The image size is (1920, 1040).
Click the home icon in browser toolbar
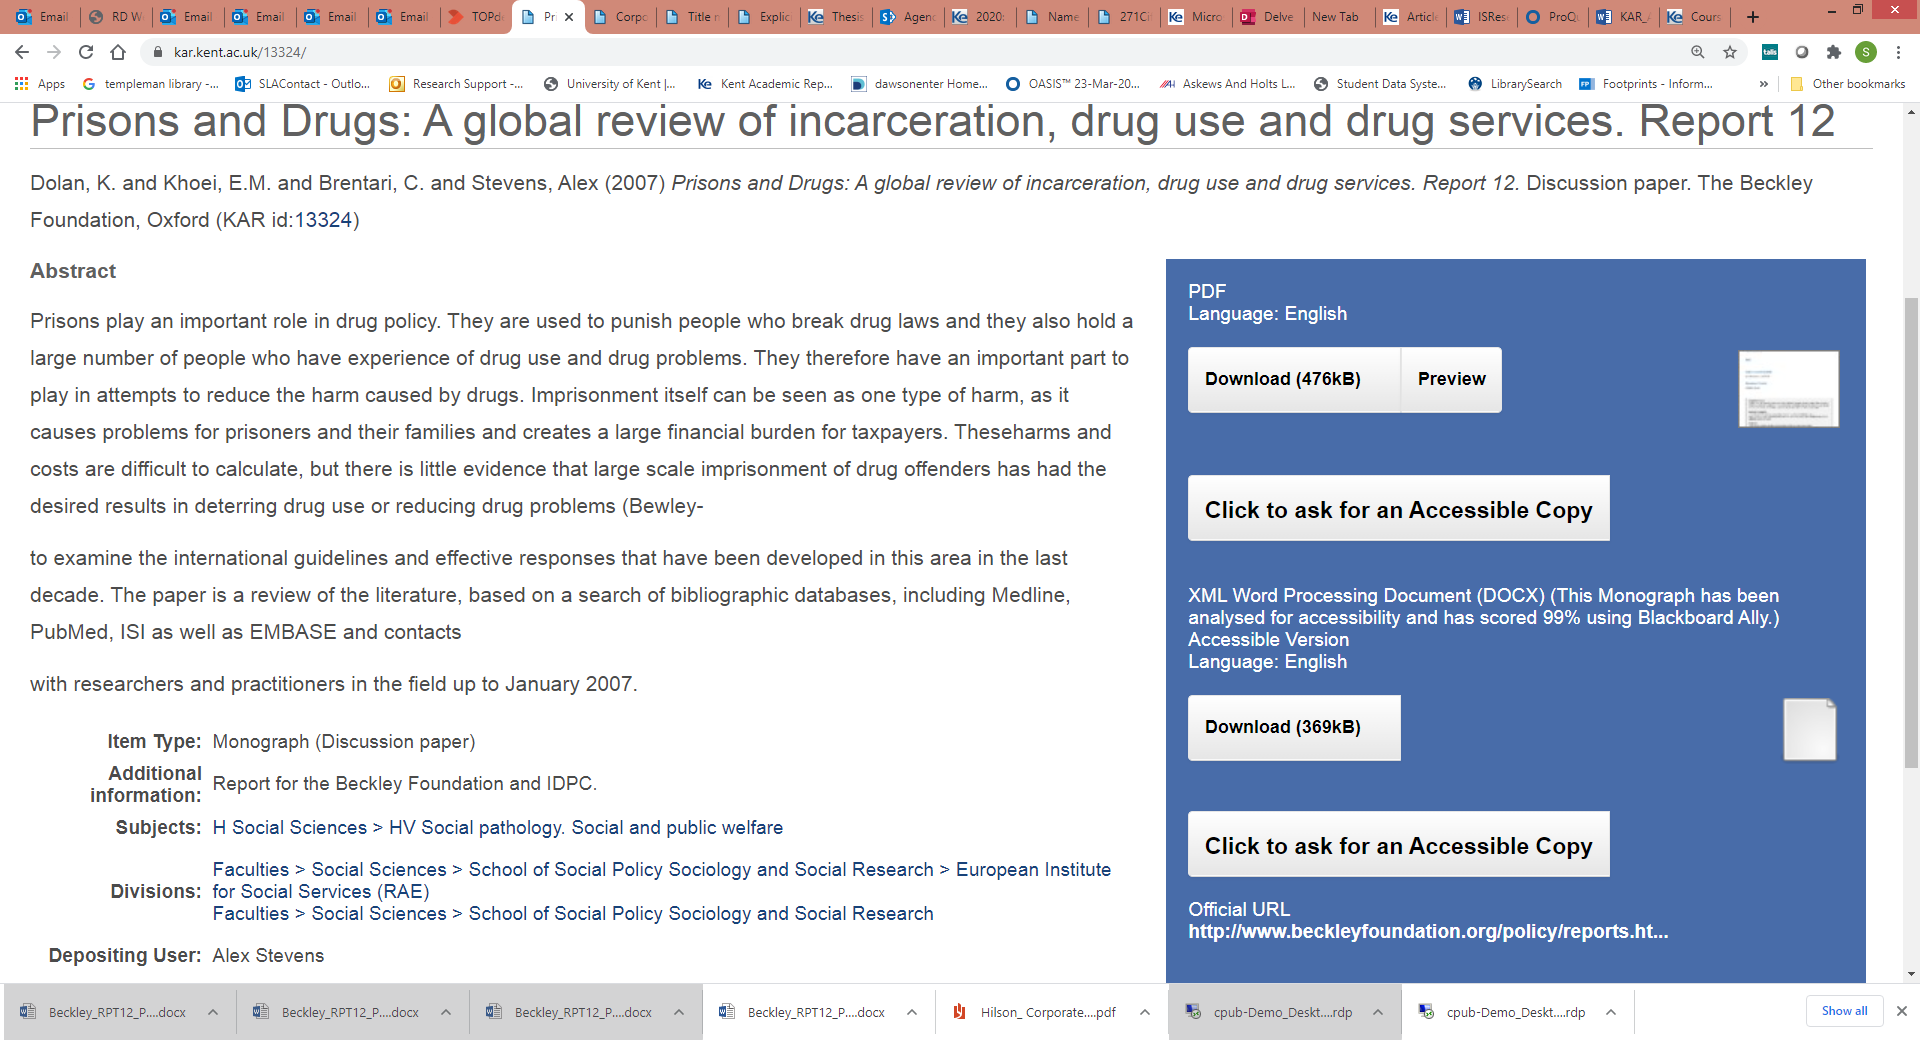(118, 52)
